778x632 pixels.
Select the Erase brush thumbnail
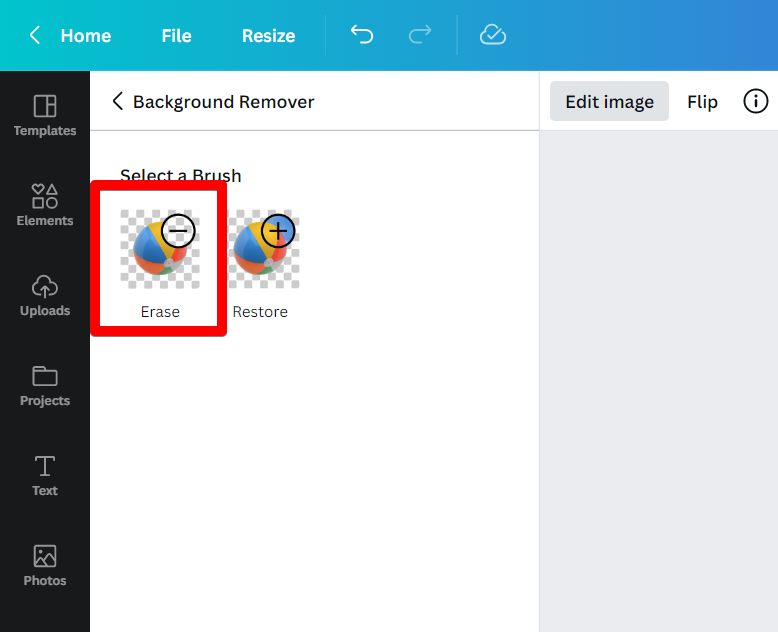[159, 249]
